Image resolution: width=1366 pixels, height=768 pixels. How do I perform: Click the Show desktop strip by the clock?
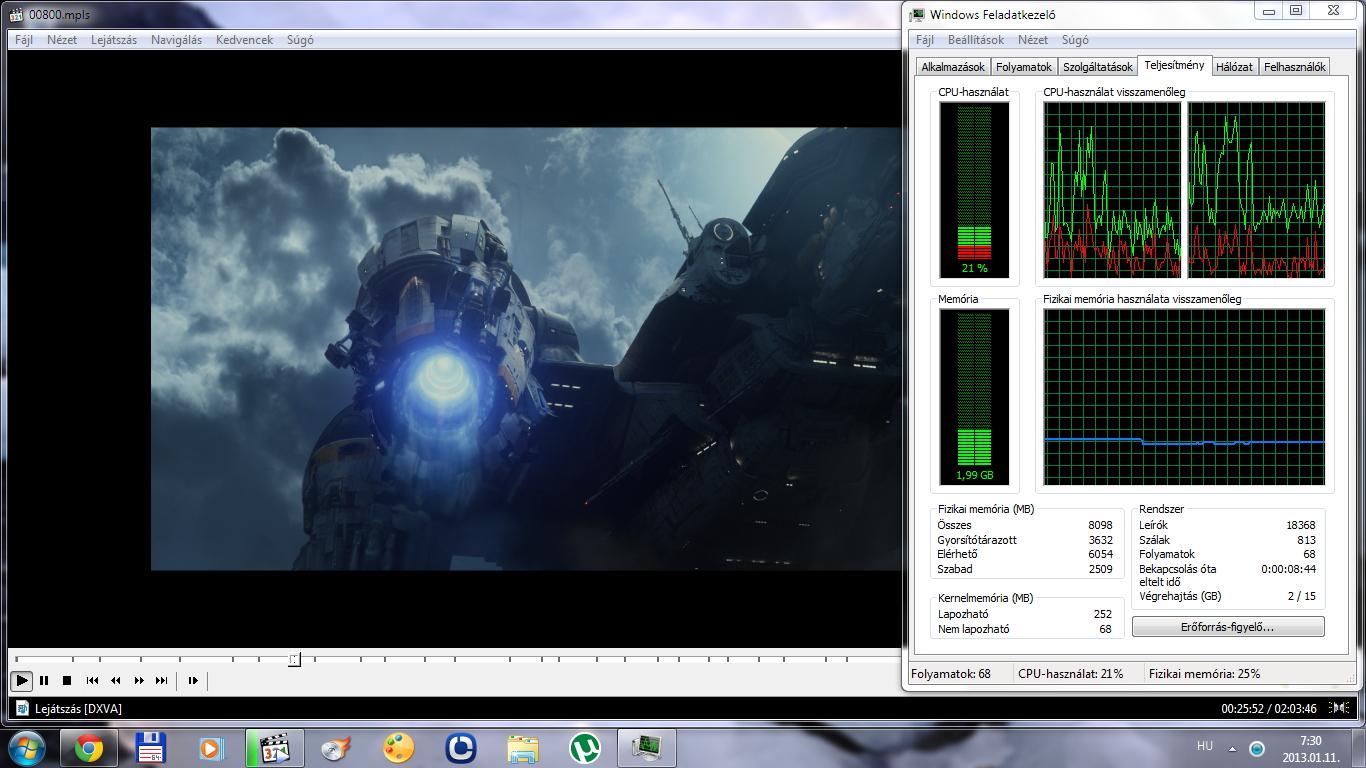point(1359,748)
